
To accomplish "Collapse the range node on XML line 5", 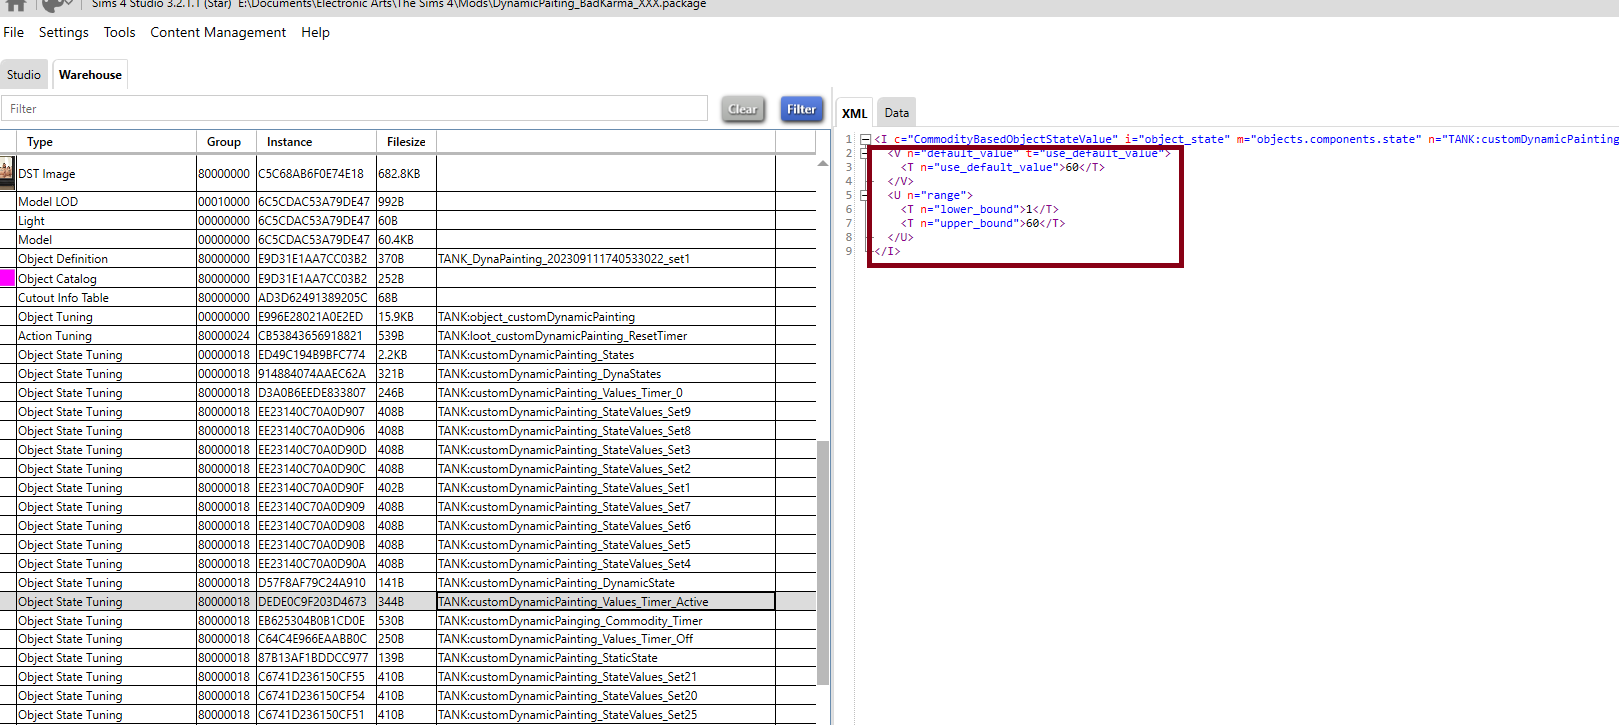I will click(865, 195).
